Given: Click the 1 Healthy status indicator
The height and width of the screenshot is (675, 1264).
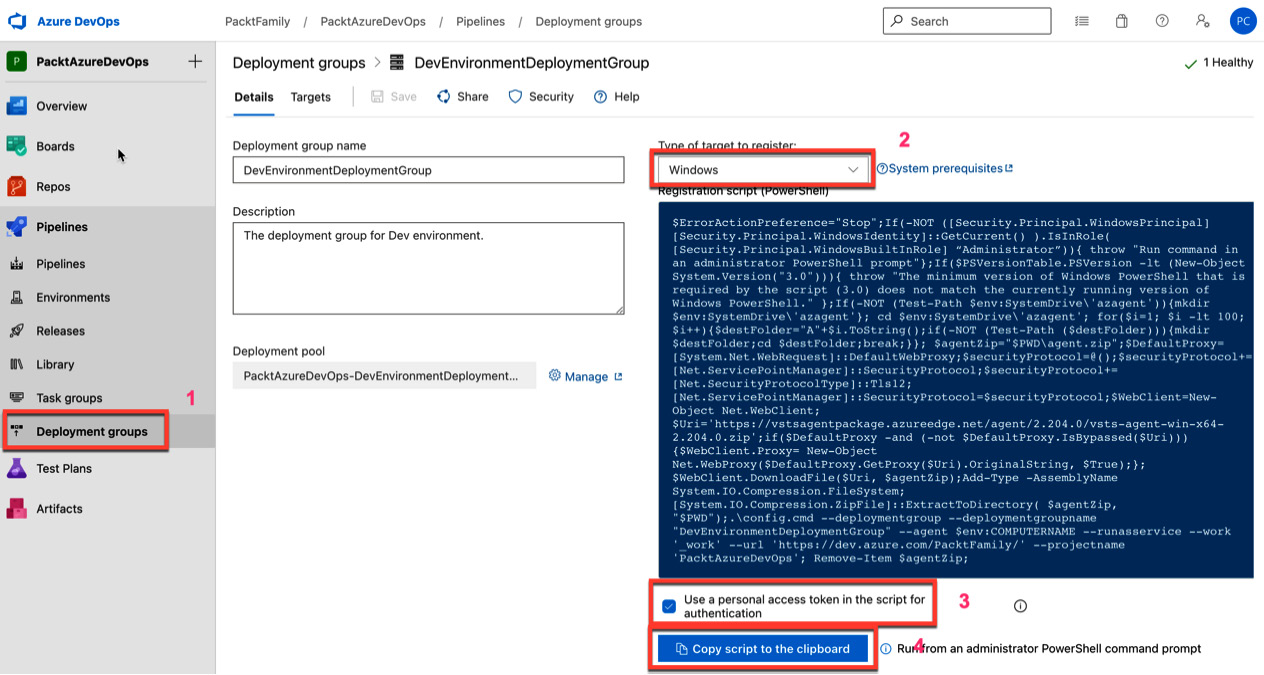Looking at the screenshot, I should pyautogui.click(x=1218, y=63).
